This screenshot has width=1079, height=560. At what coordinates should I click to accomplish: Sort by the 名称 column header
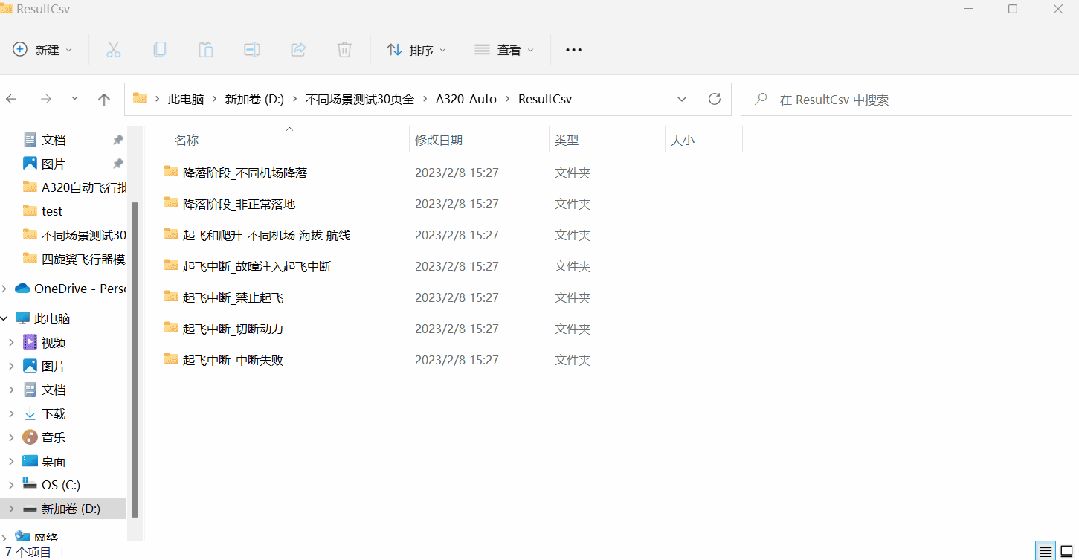tap(186, 140)
